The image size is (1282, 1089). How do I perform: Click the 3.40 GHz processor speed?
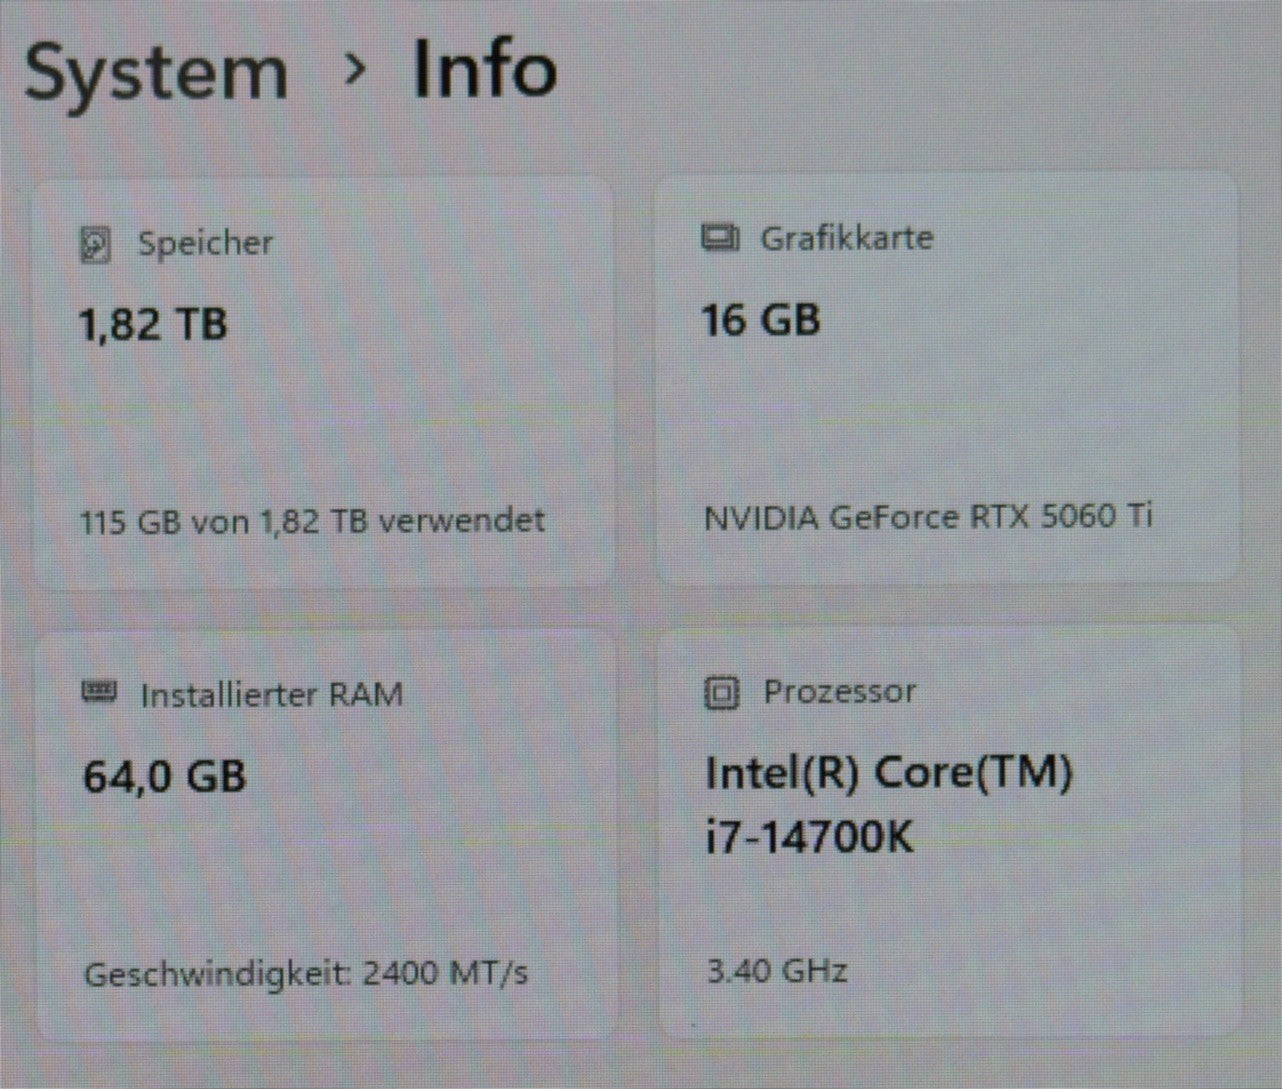[777, 970]
